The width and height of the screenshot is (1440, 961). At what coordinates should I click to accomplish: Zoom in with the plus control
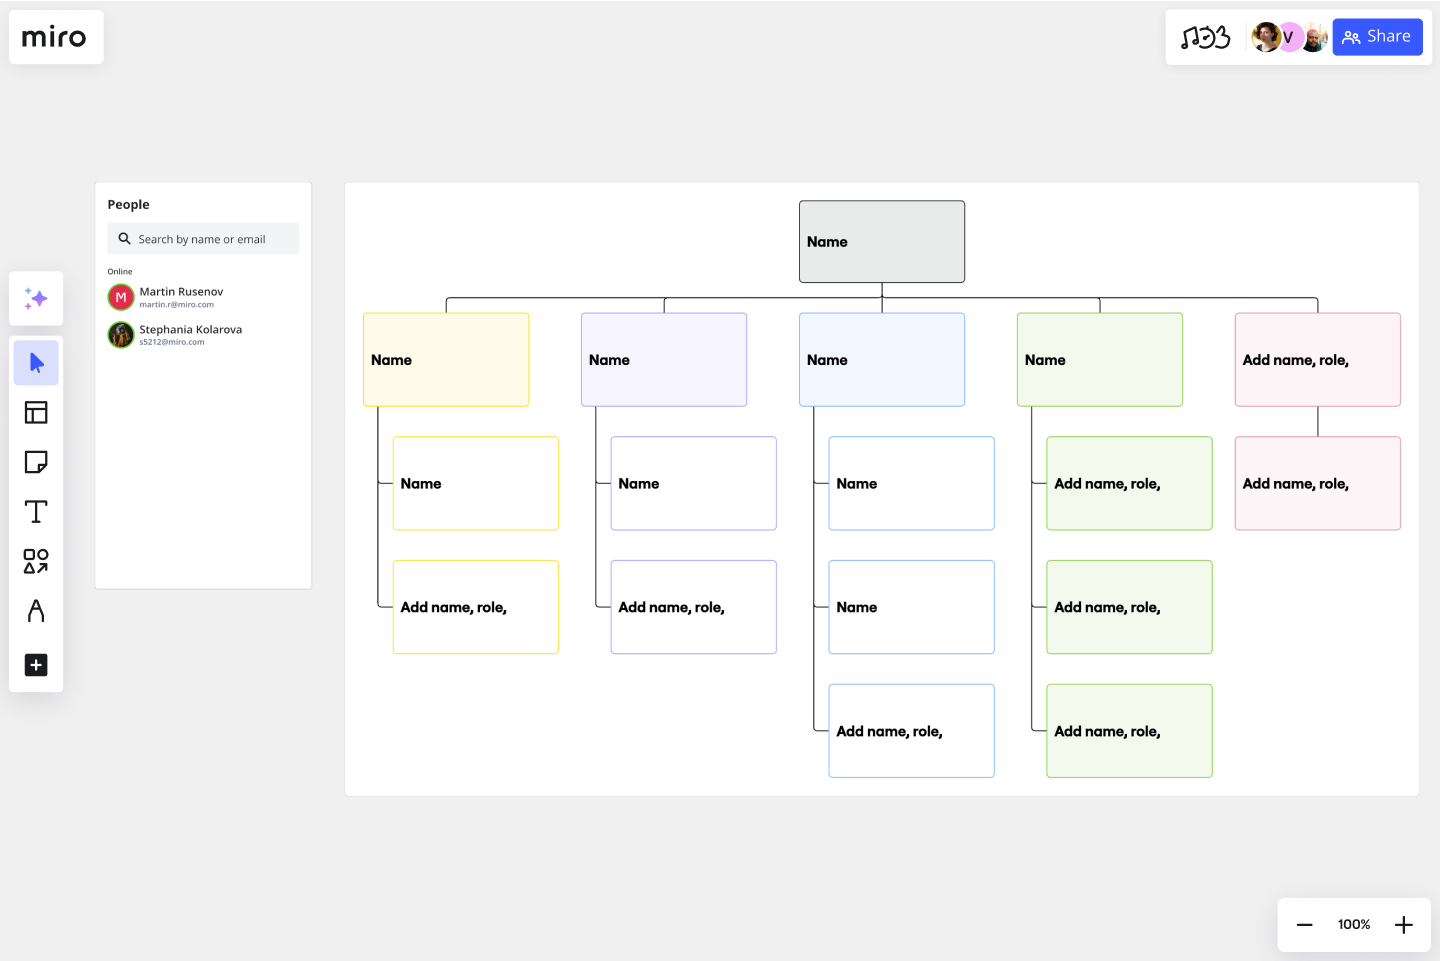pos(1404,924)
